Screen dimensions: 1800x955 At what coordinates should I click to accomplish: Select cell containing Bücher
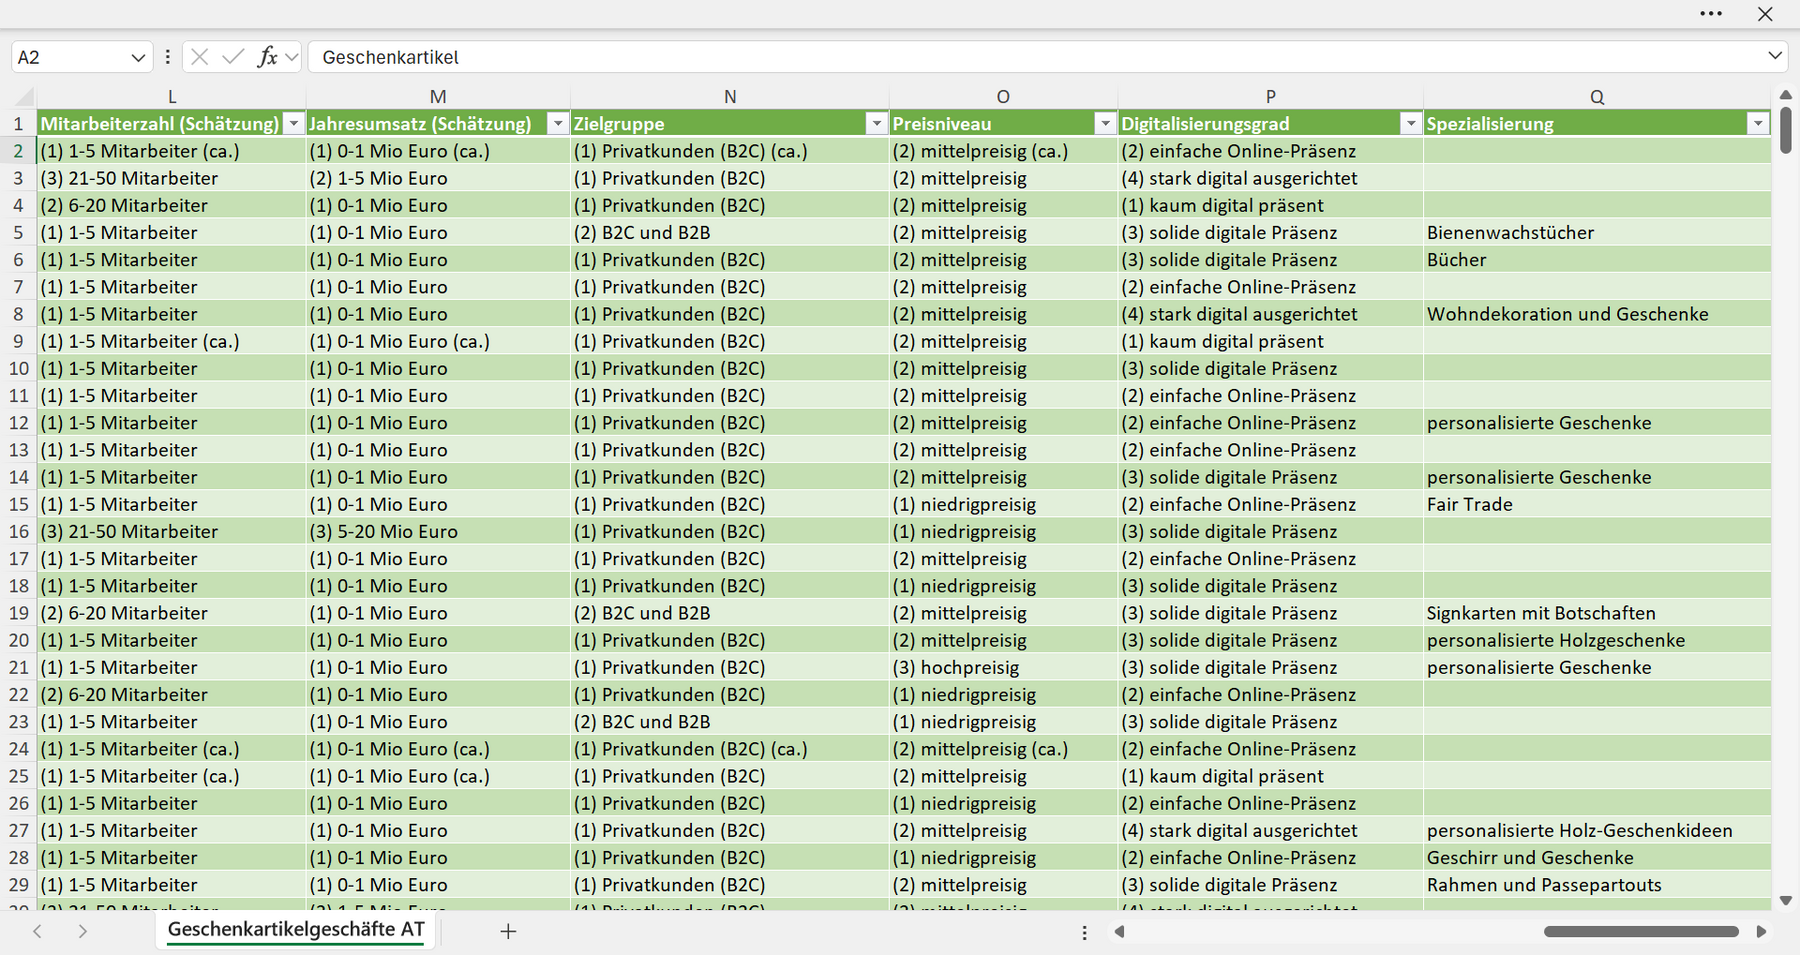click(x=1597, y=260)
